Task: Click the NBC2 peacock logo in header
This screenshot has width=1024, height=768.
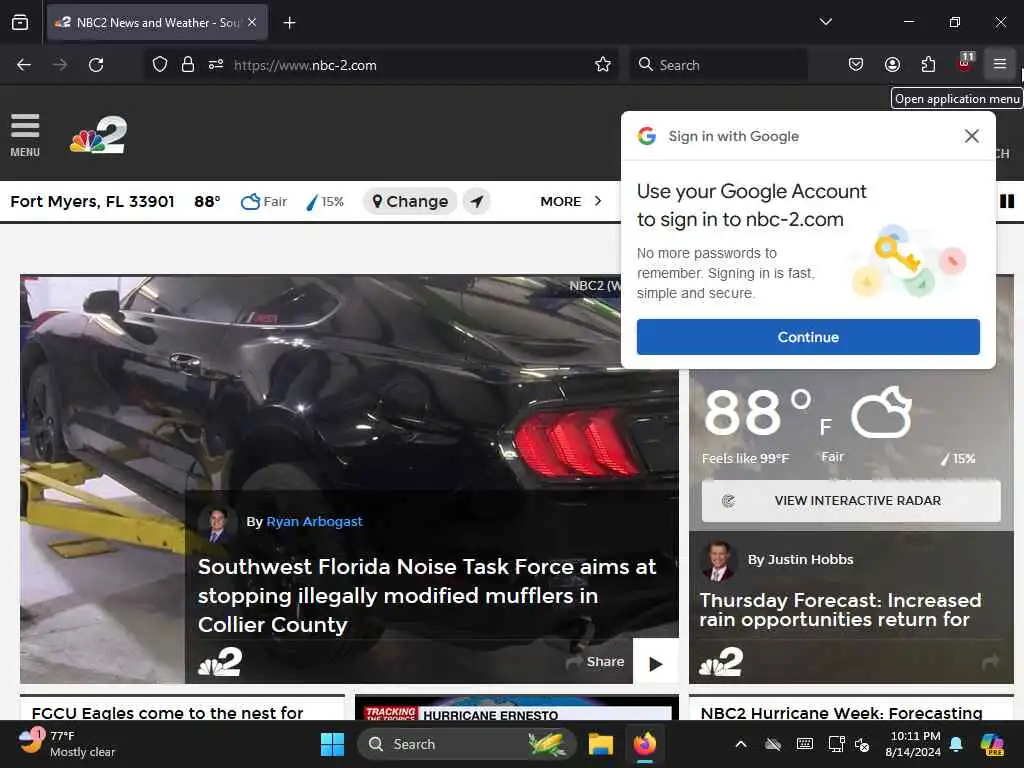Action: pos(98,135)
